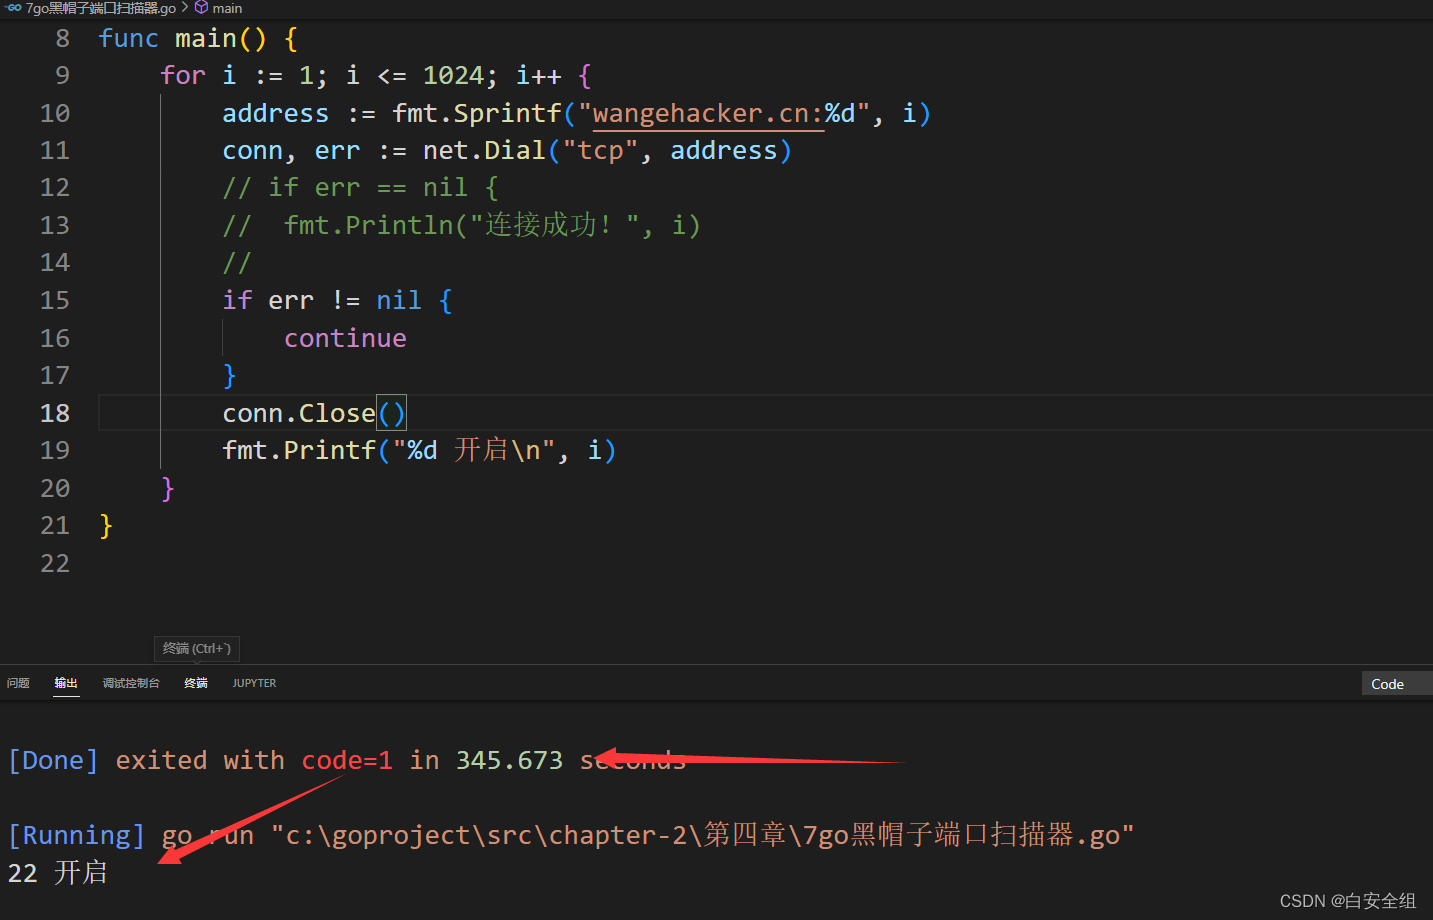The image size is (1433, 920).
Task: Click 'conn.Close' on line 18
Action: (x=298, y=413)
